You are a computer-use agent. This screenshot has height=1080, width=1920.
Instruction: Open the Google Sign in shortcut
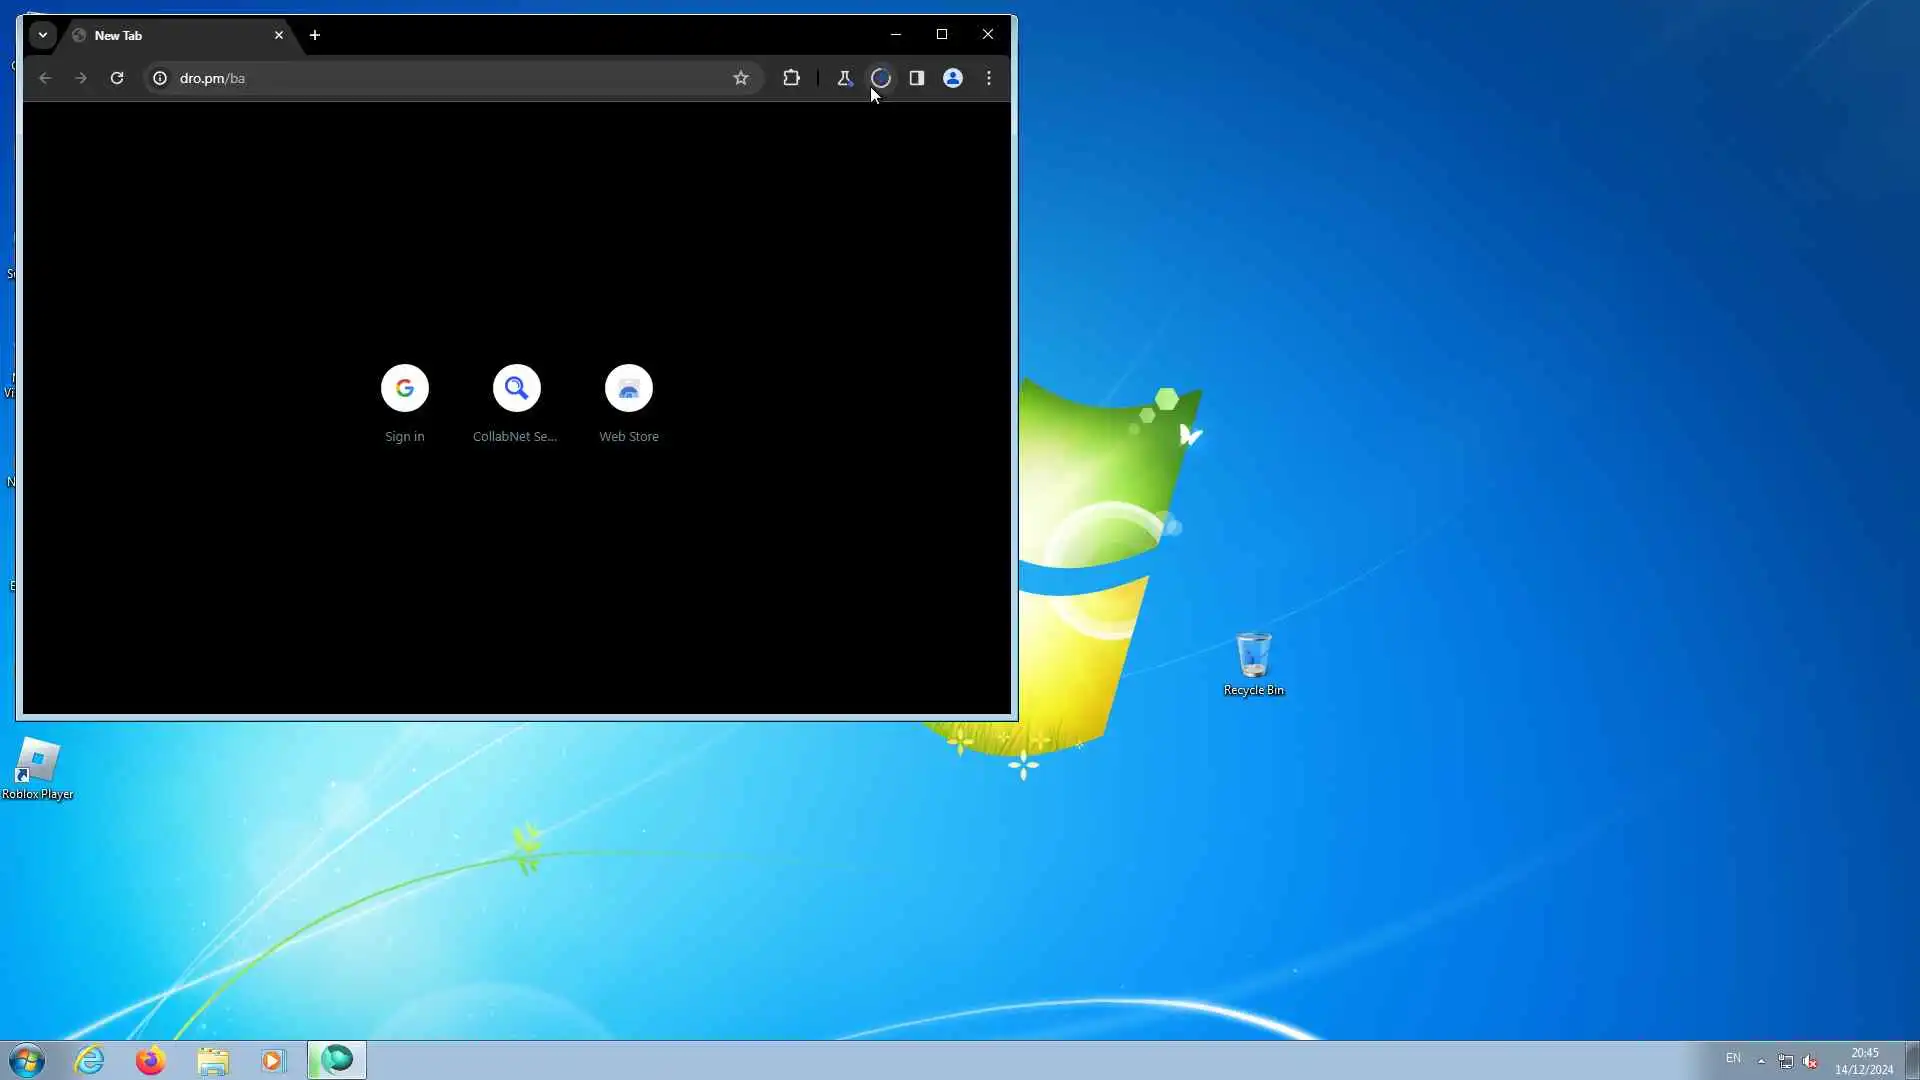pos(405,389)
